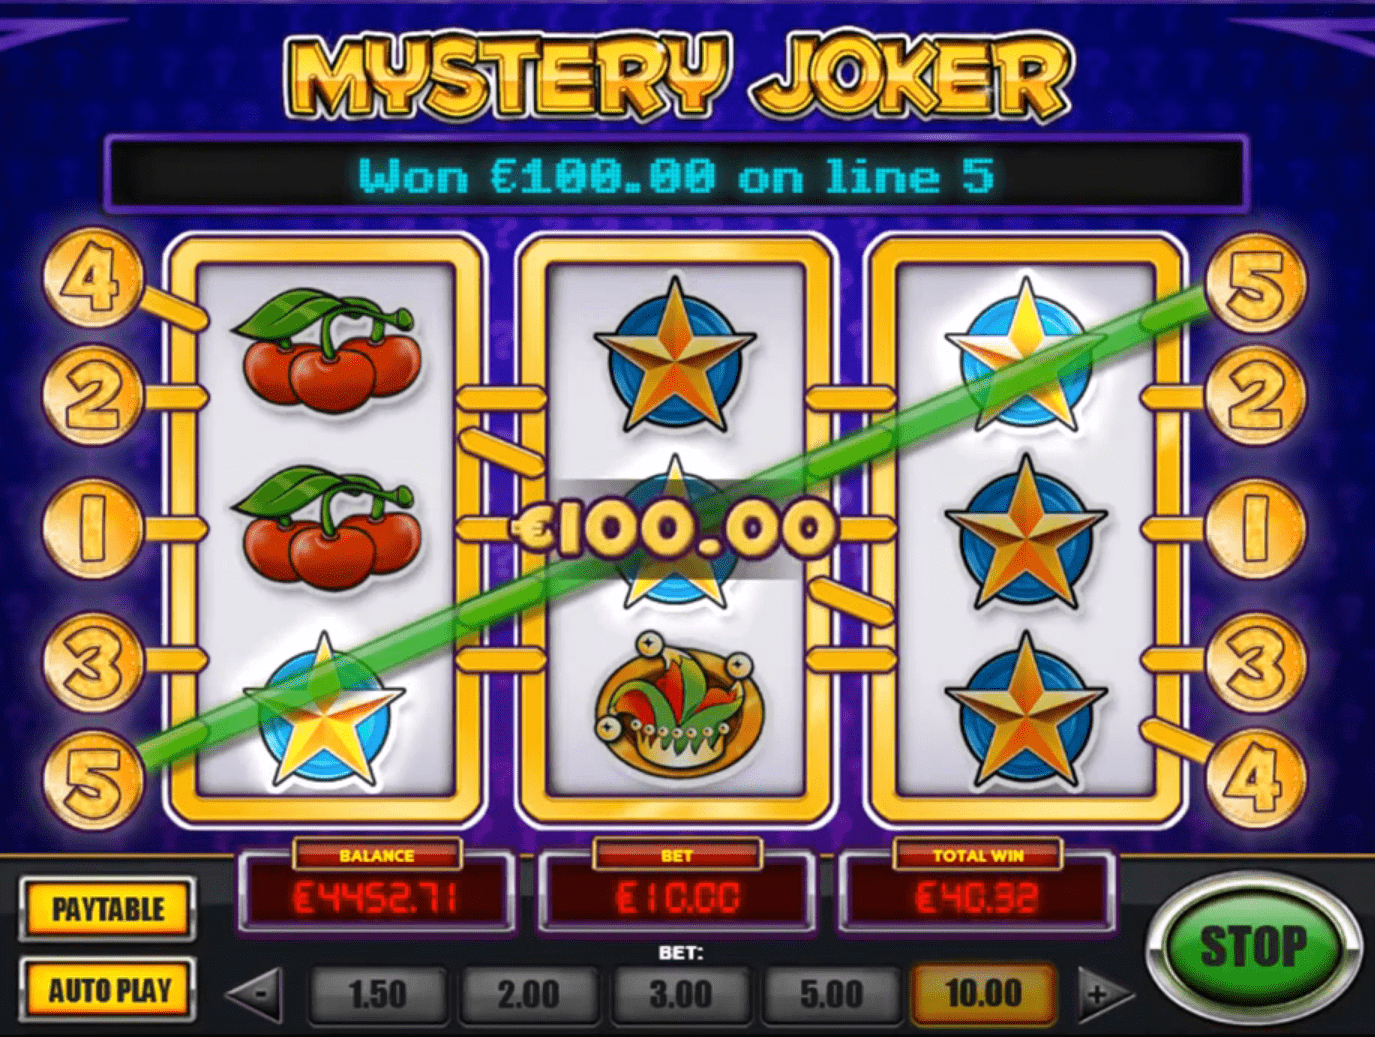Set bet to 1.50
Screen dimensions: 1375x1037
(377, 994)
